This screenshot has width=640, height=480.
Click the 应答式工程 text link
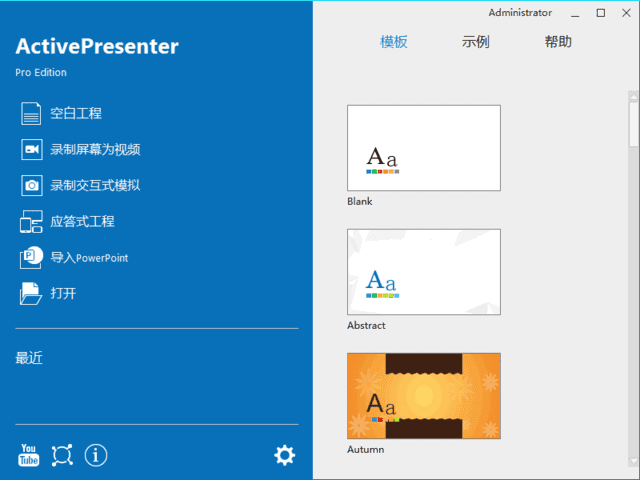pos(82,221)
